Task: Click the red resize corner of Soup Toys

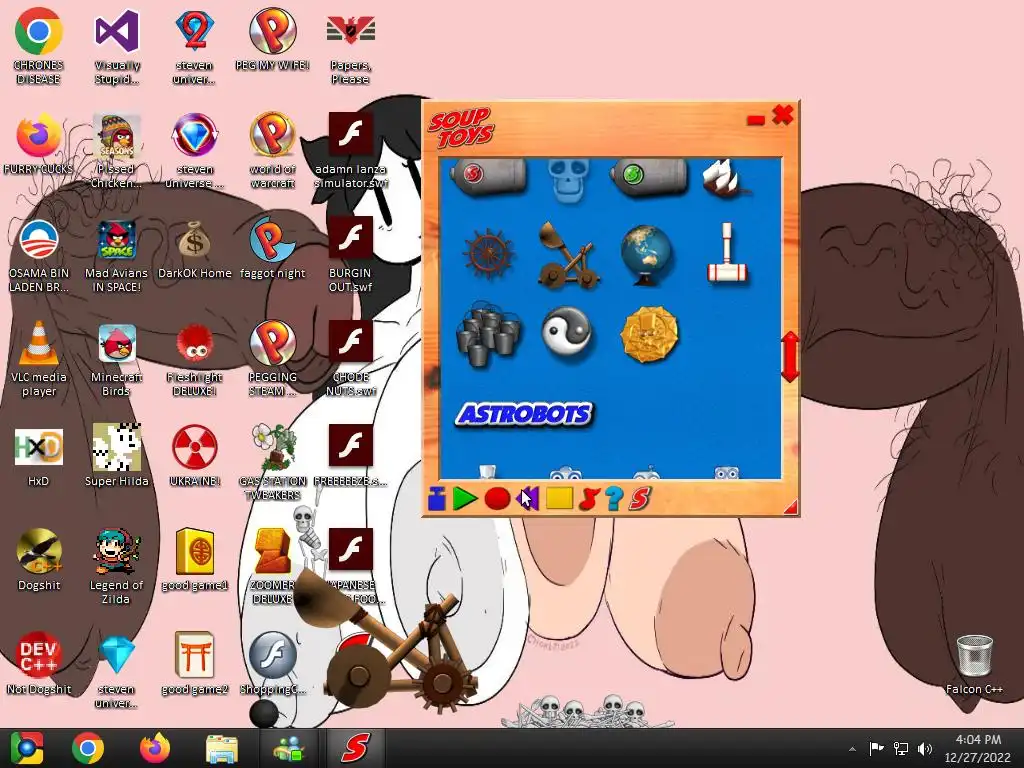Action: [791, 507]
